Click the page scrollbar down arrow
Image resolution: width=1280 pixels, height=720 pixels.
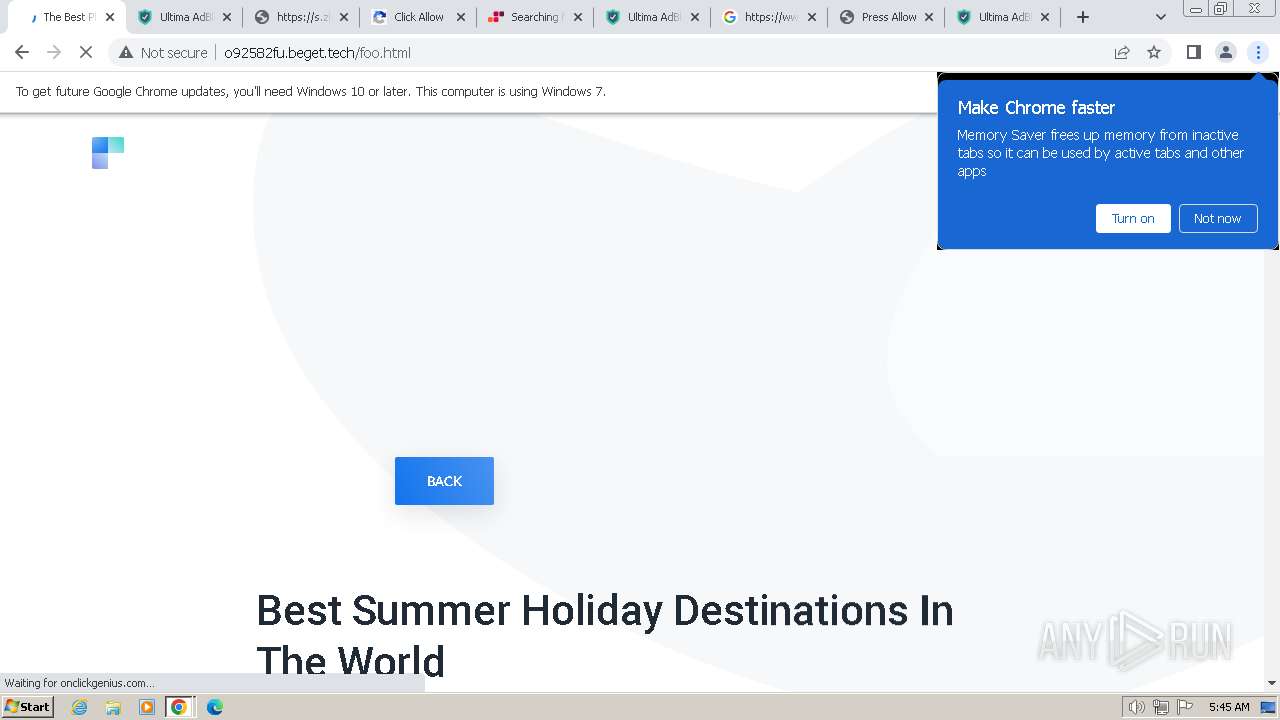click(x=1272, y=683)
